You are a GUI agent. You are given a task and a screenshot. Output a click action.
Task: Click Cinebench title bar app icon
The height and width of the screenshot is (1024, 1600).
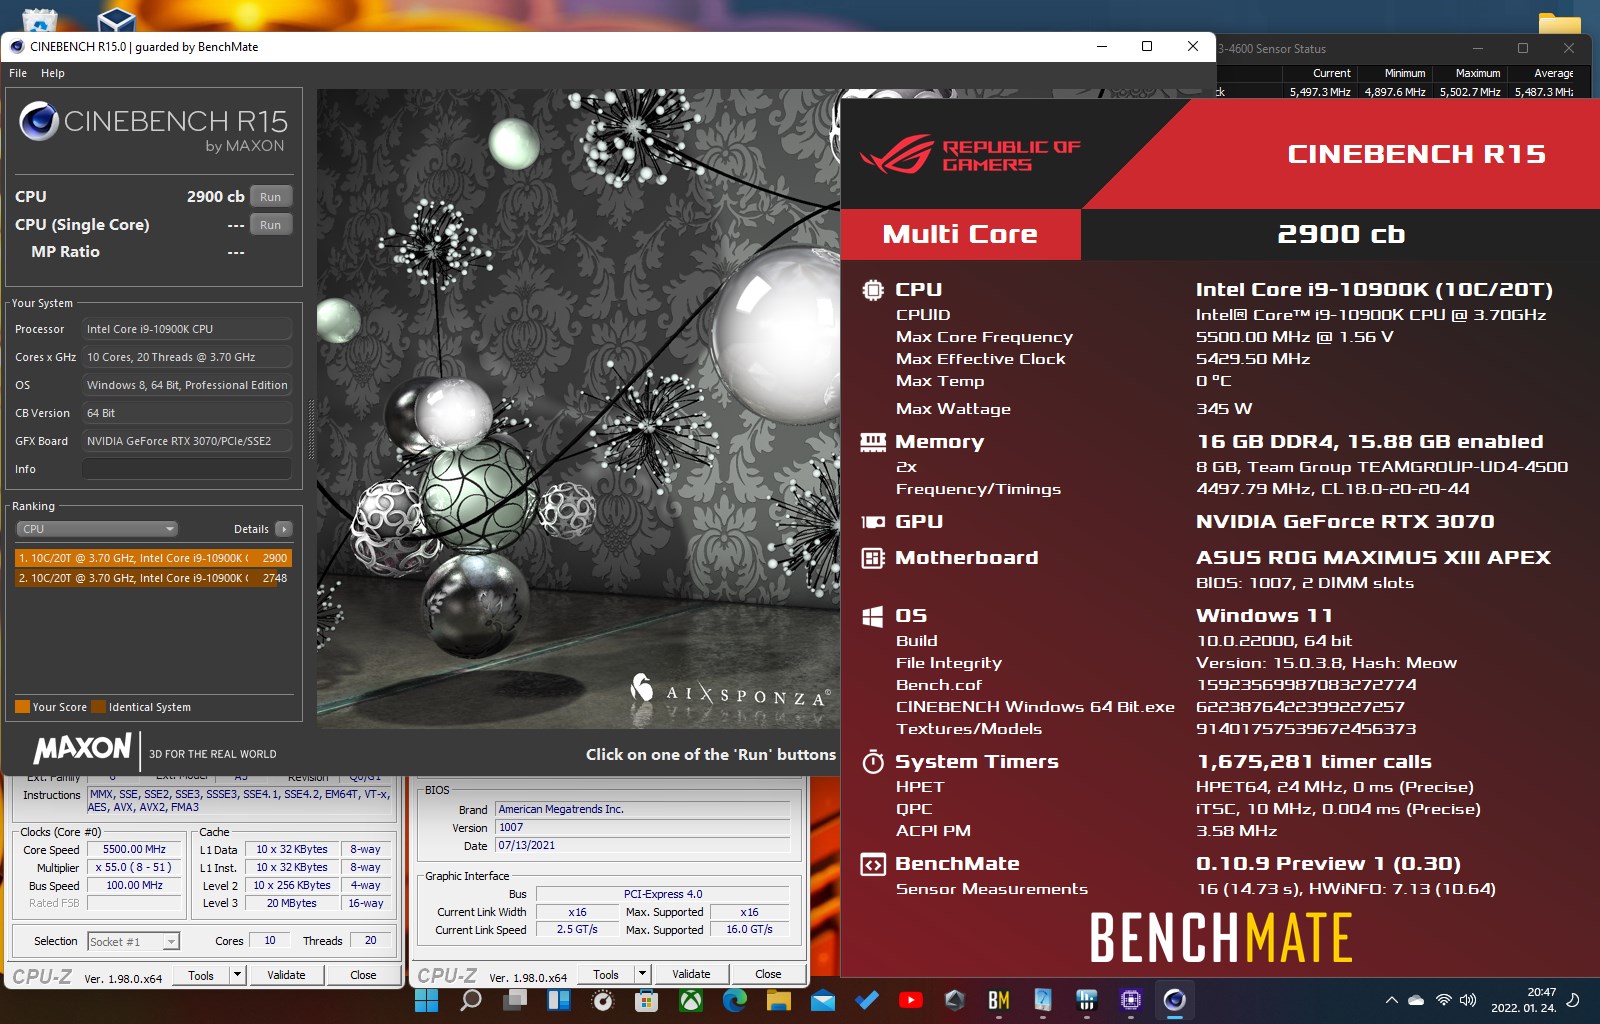coord(17,46)
